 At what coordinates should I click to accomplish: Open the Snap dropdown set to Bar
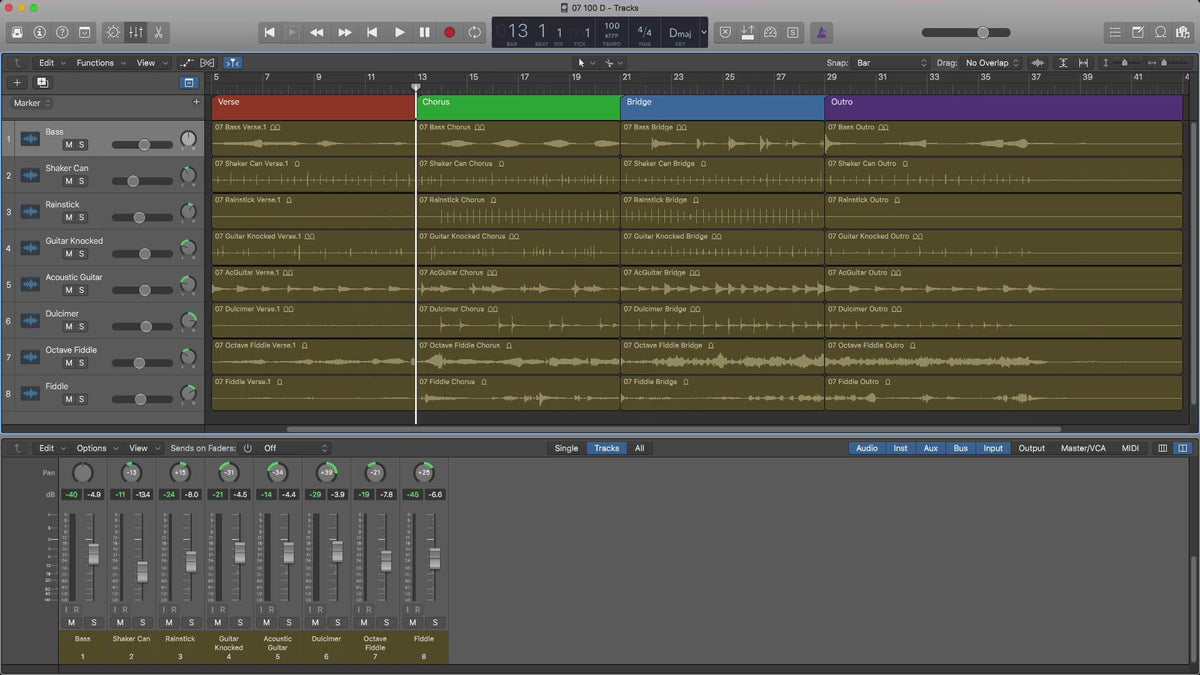click(890, 63)
